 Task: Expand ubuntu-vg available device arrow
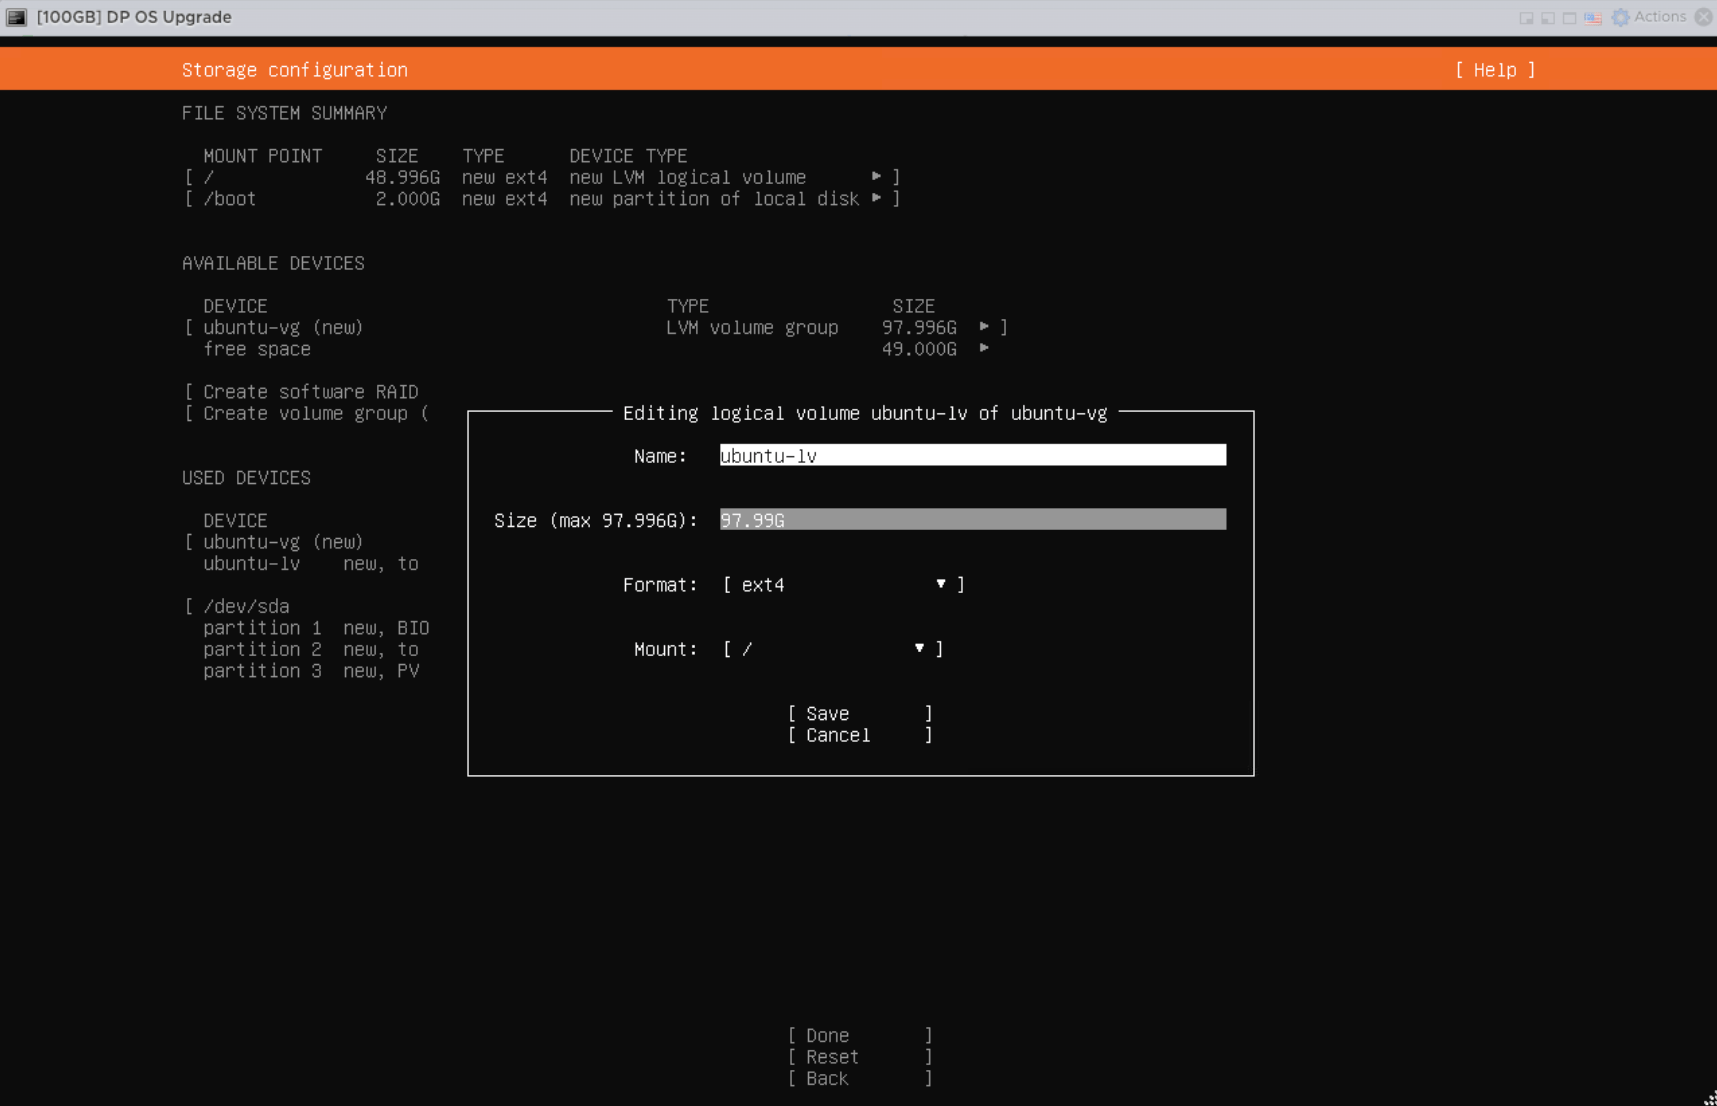click(x=985, y=327)
